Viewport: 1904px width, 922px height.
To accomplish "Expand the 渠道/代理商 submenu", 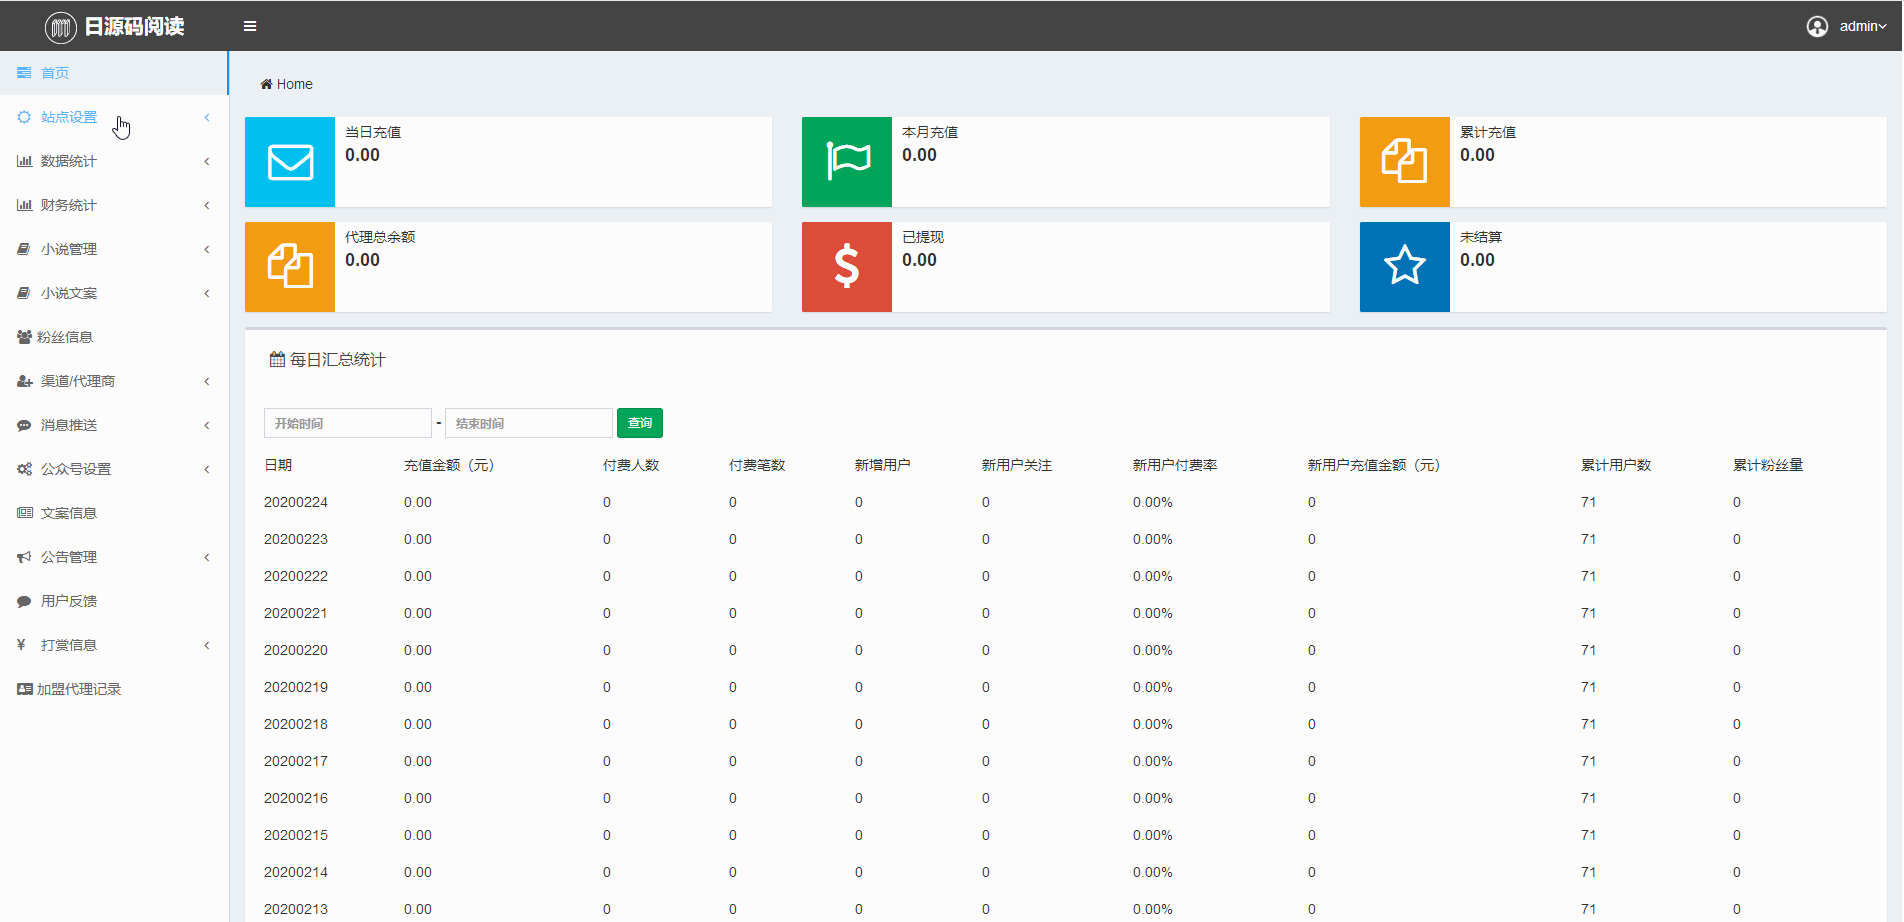I will [x=78, y=381].
